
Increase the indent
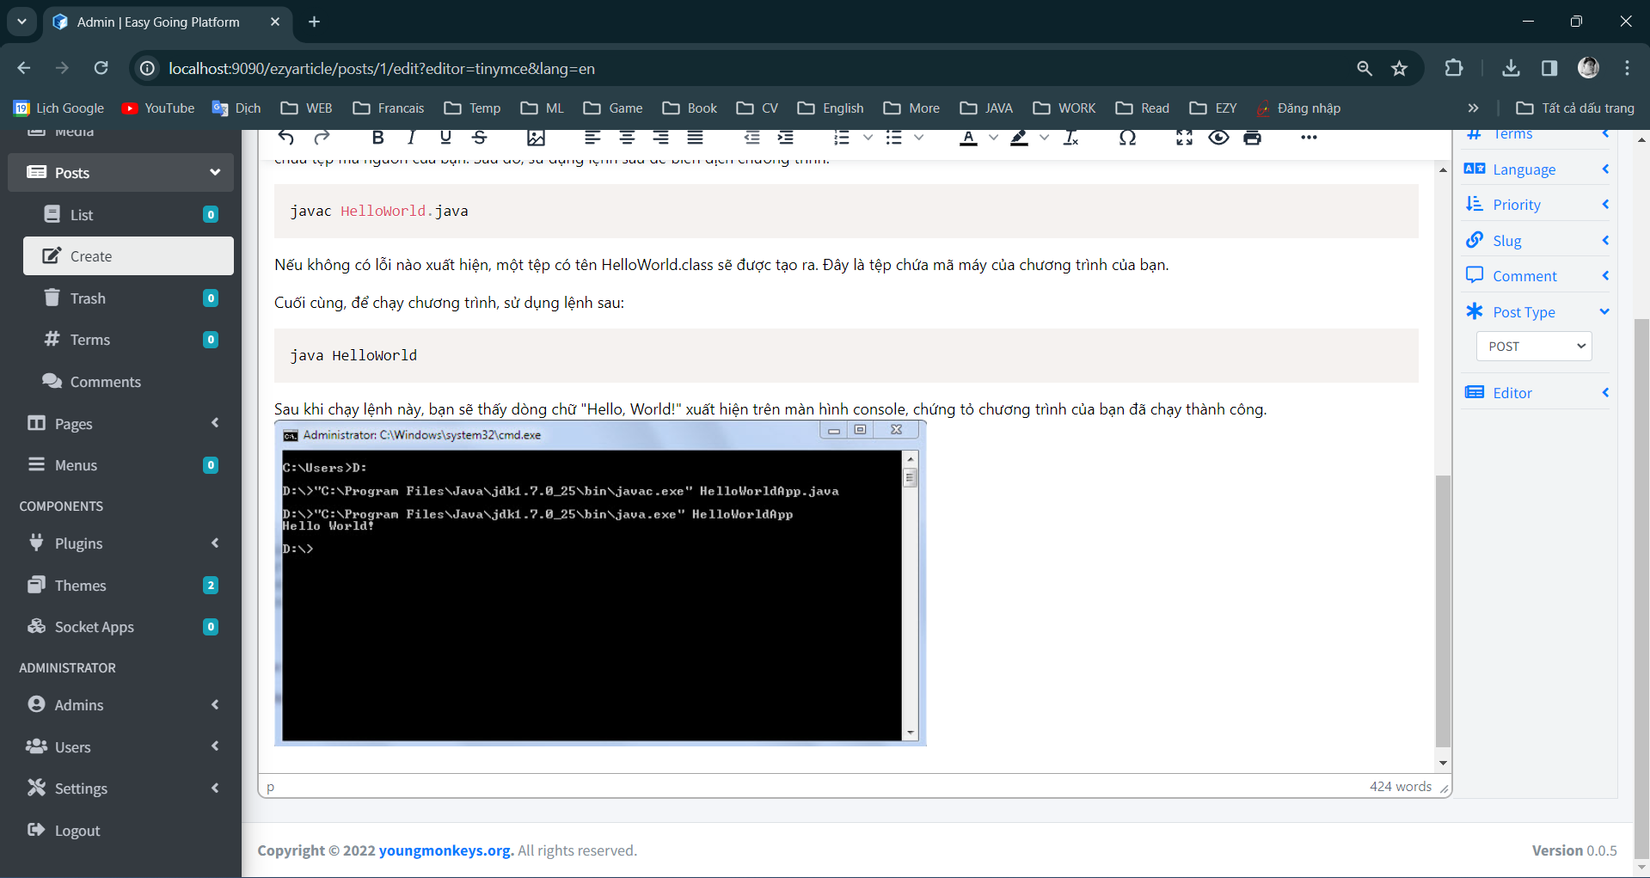click(786, 137)
